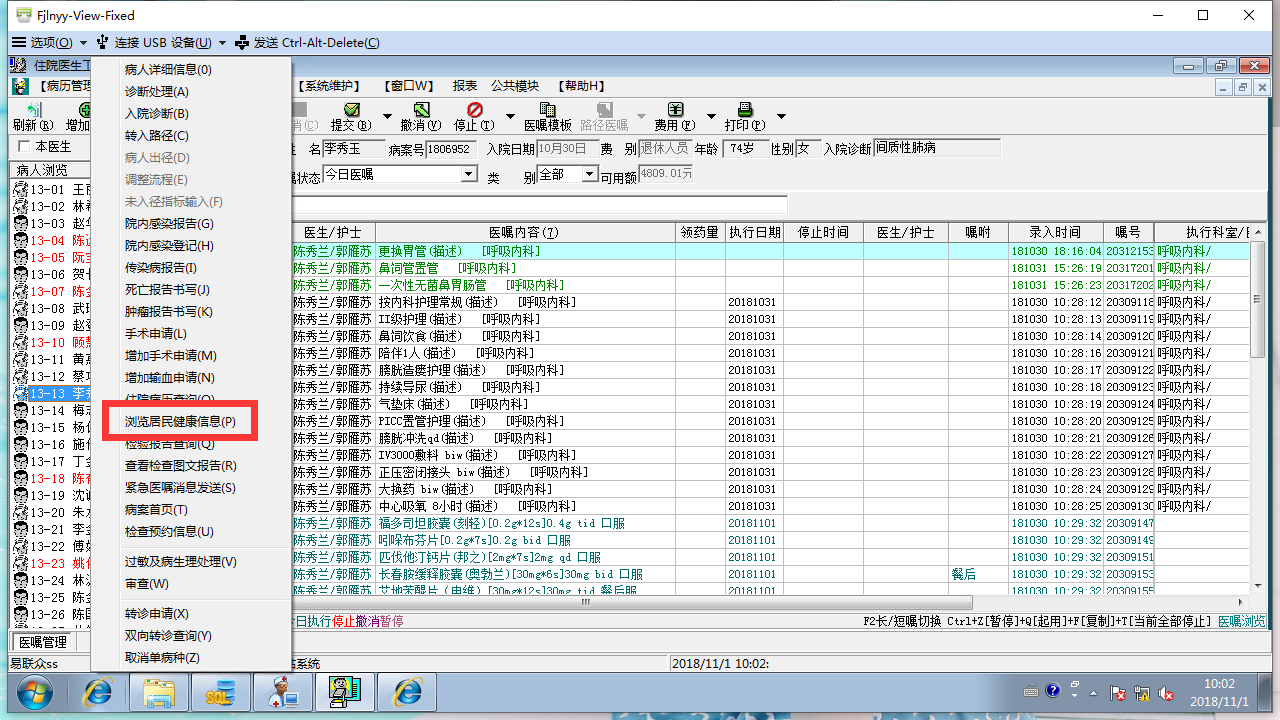This screenshot has width=1280, height=720.
Task: Click the muted volume tray icon
Action: [x=1166, y=692]
